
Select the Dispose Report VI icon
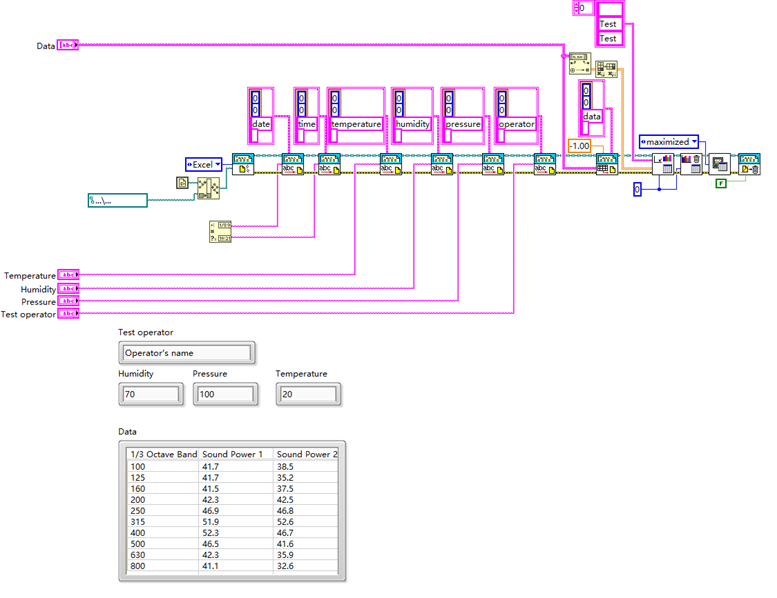pos(749,164)
